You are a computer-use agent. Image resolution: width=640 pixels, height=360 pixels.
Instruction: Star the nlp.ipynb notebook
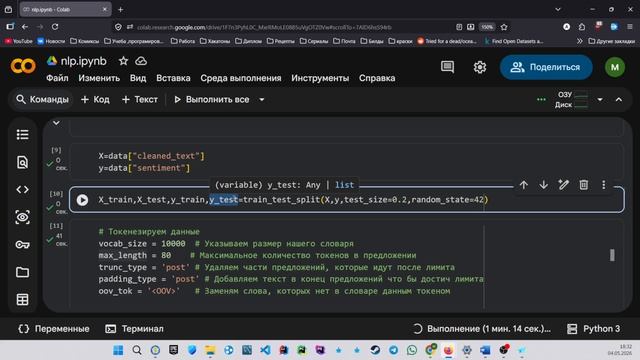[x=123, y=61]
